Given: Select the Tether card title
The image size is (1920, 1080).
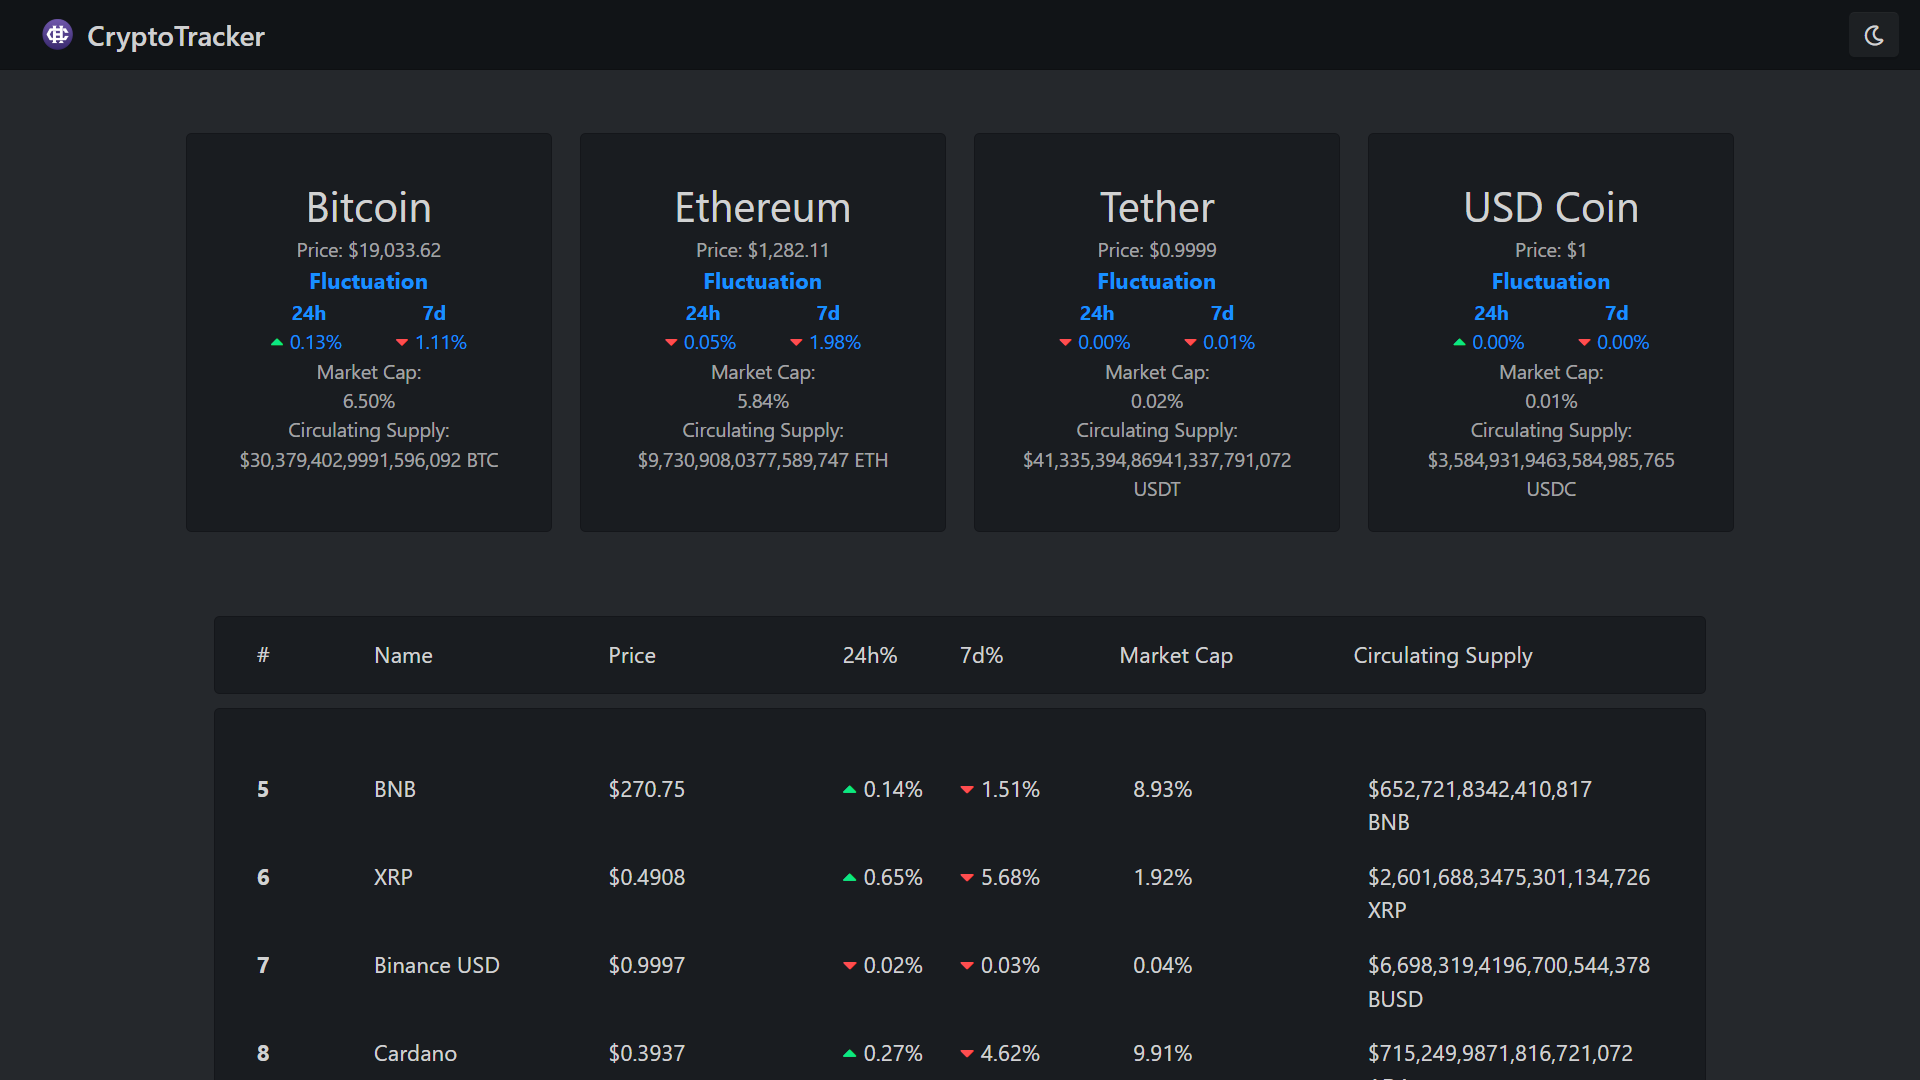Looking at the screenshot, I should click(1157, 207).
